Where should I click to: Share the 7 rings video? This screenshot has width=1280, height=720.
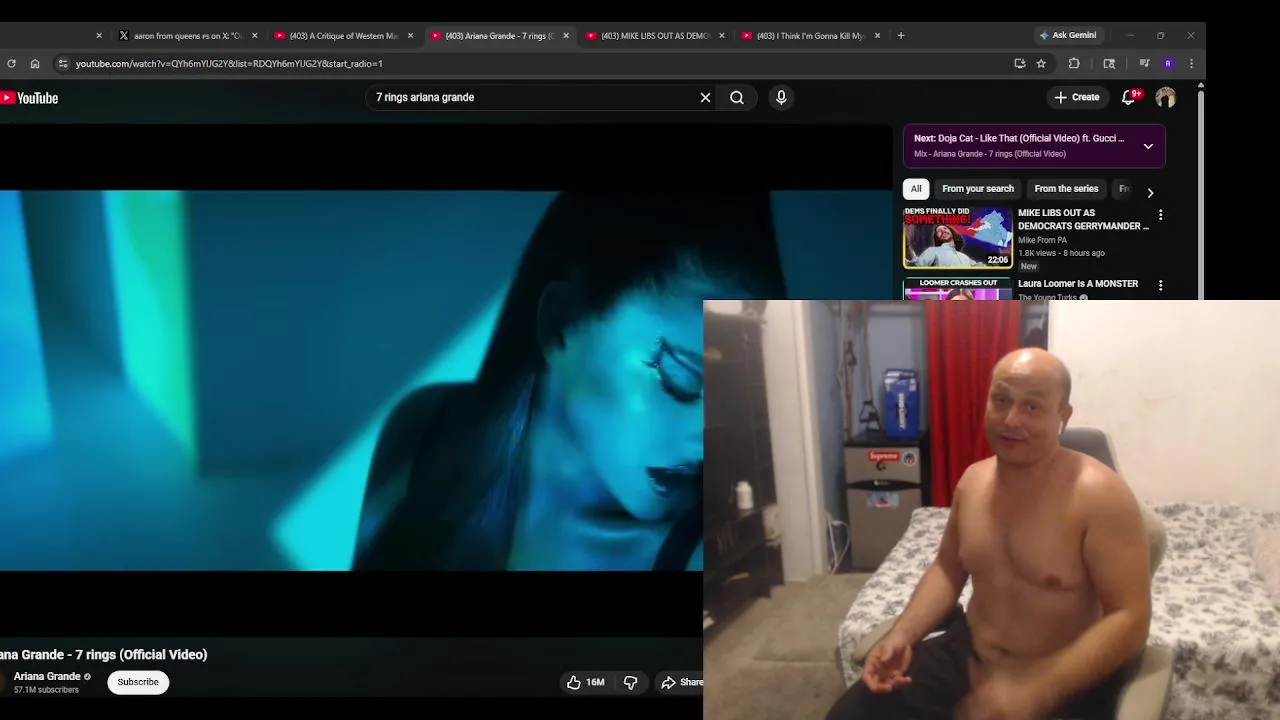point(682,682)
